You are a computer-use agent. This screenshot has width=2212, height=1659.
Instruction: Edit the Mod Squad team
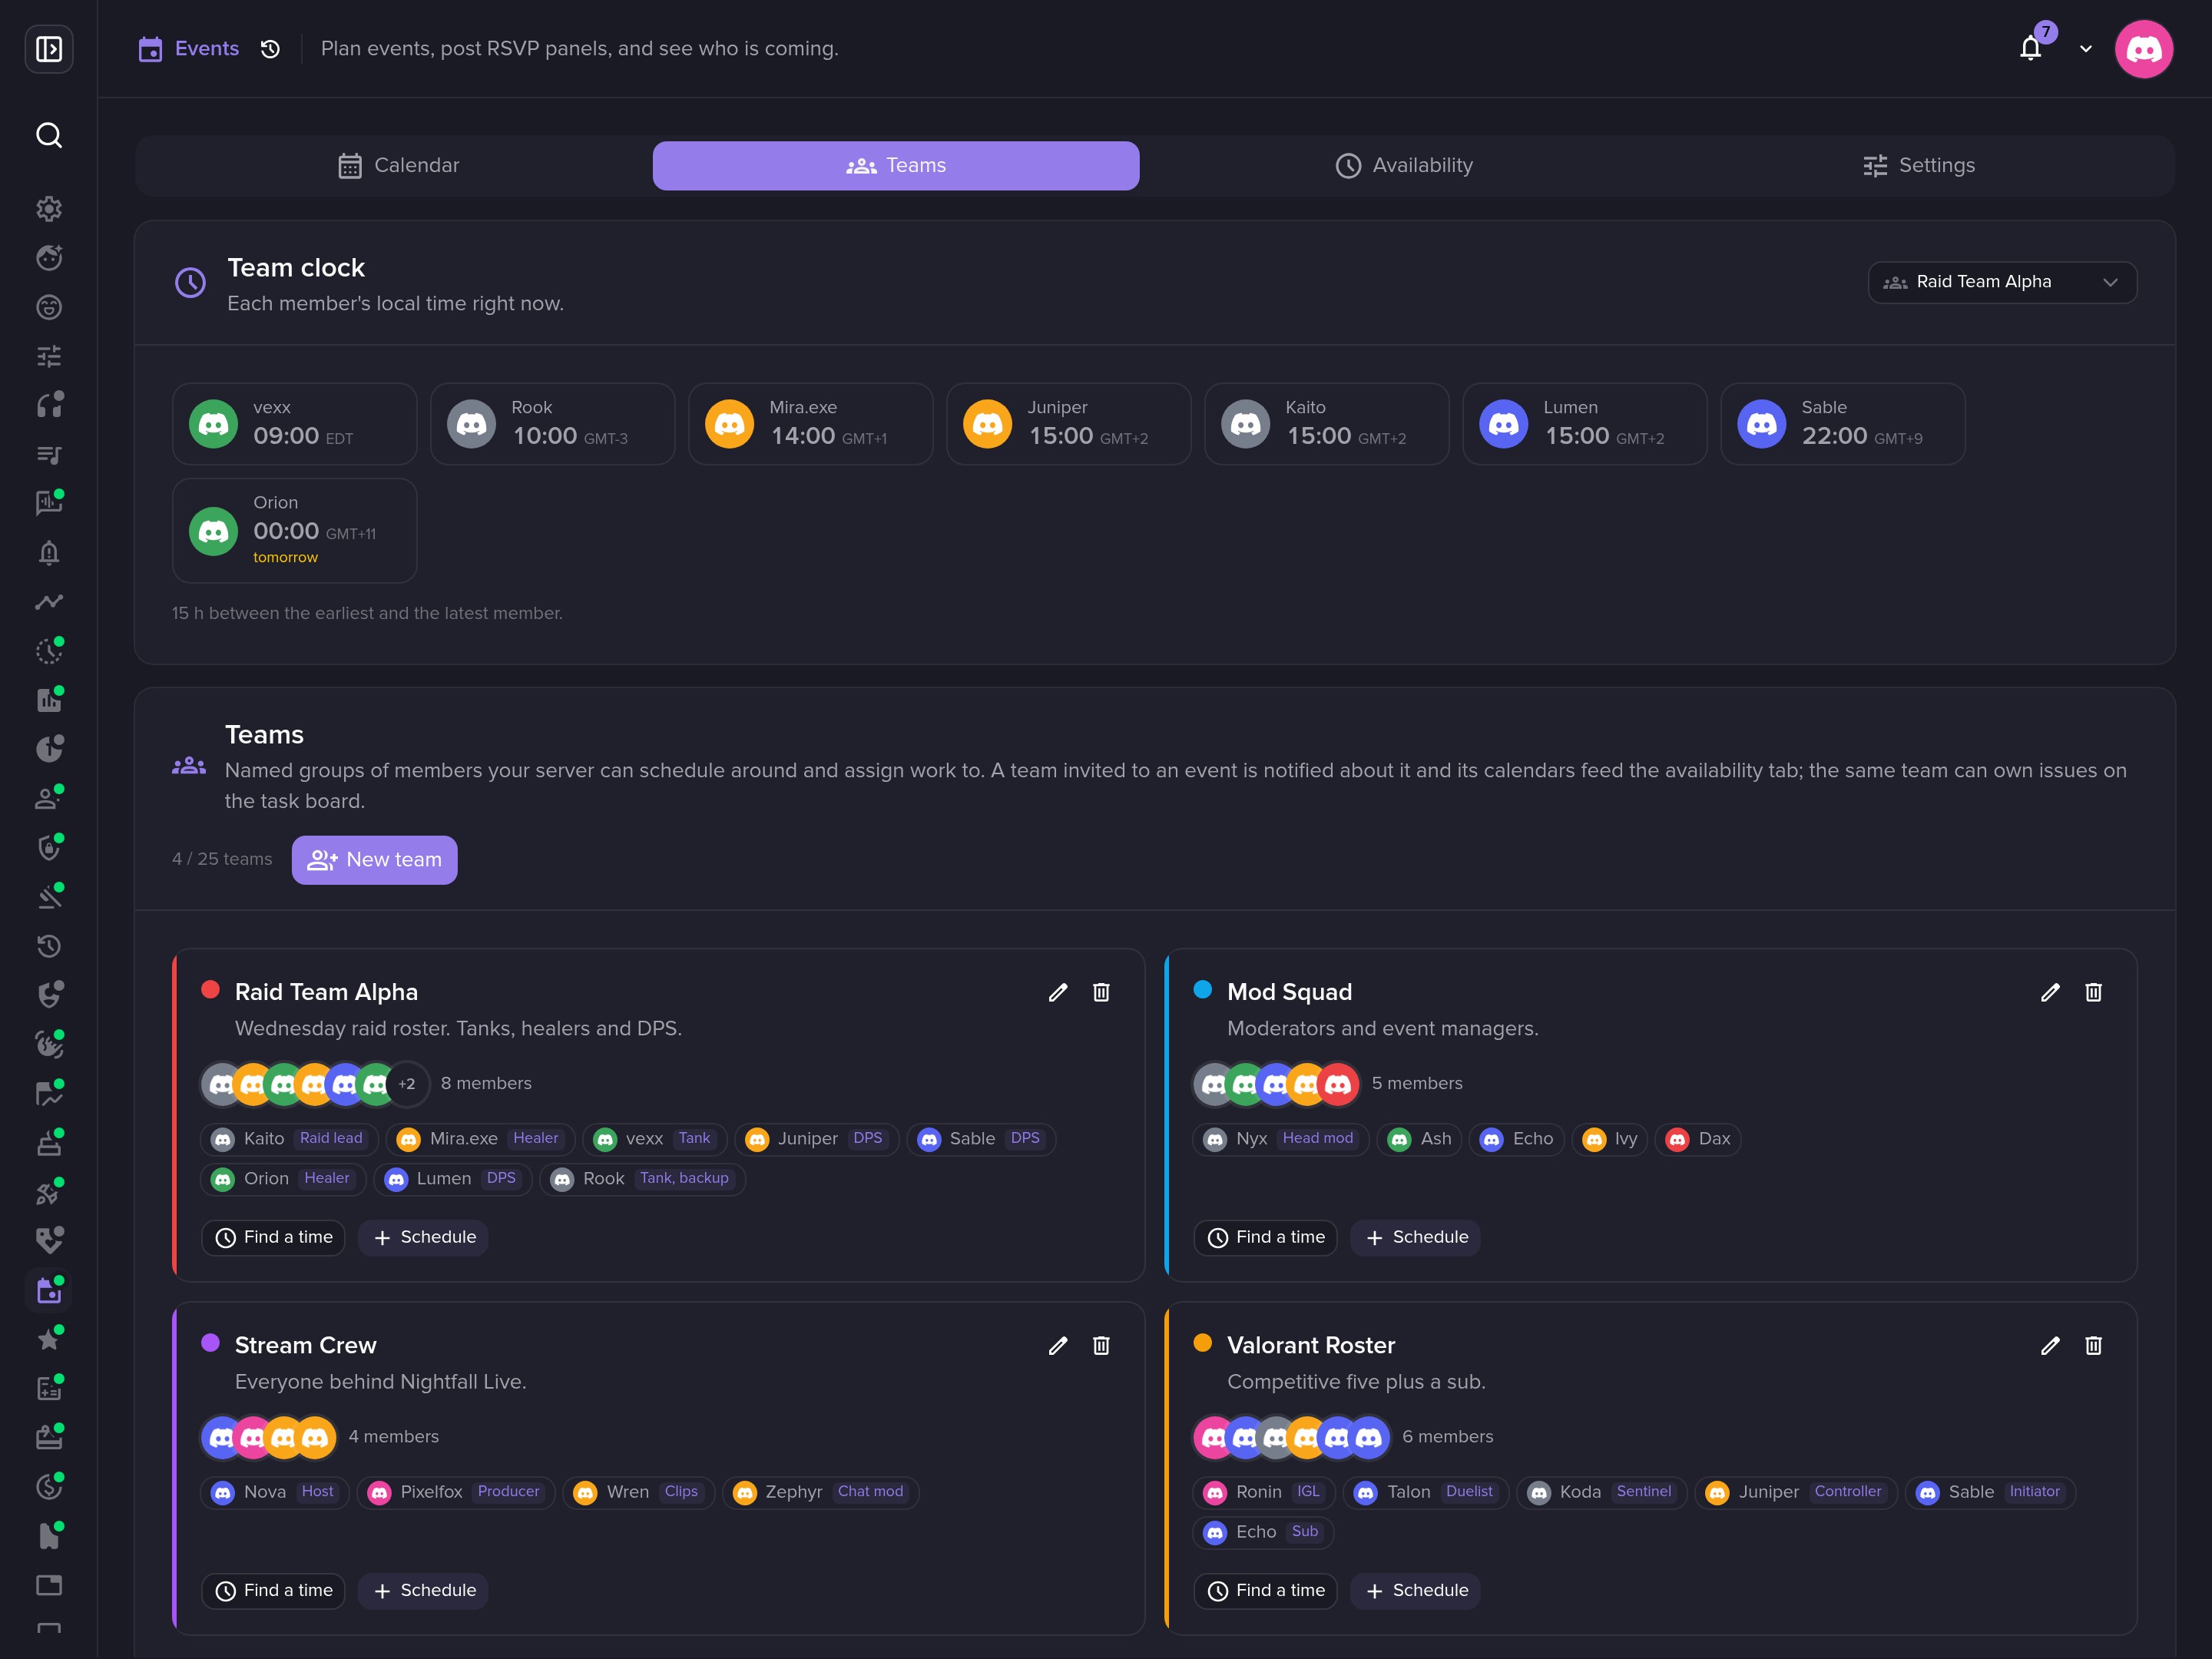point(2050,992)
